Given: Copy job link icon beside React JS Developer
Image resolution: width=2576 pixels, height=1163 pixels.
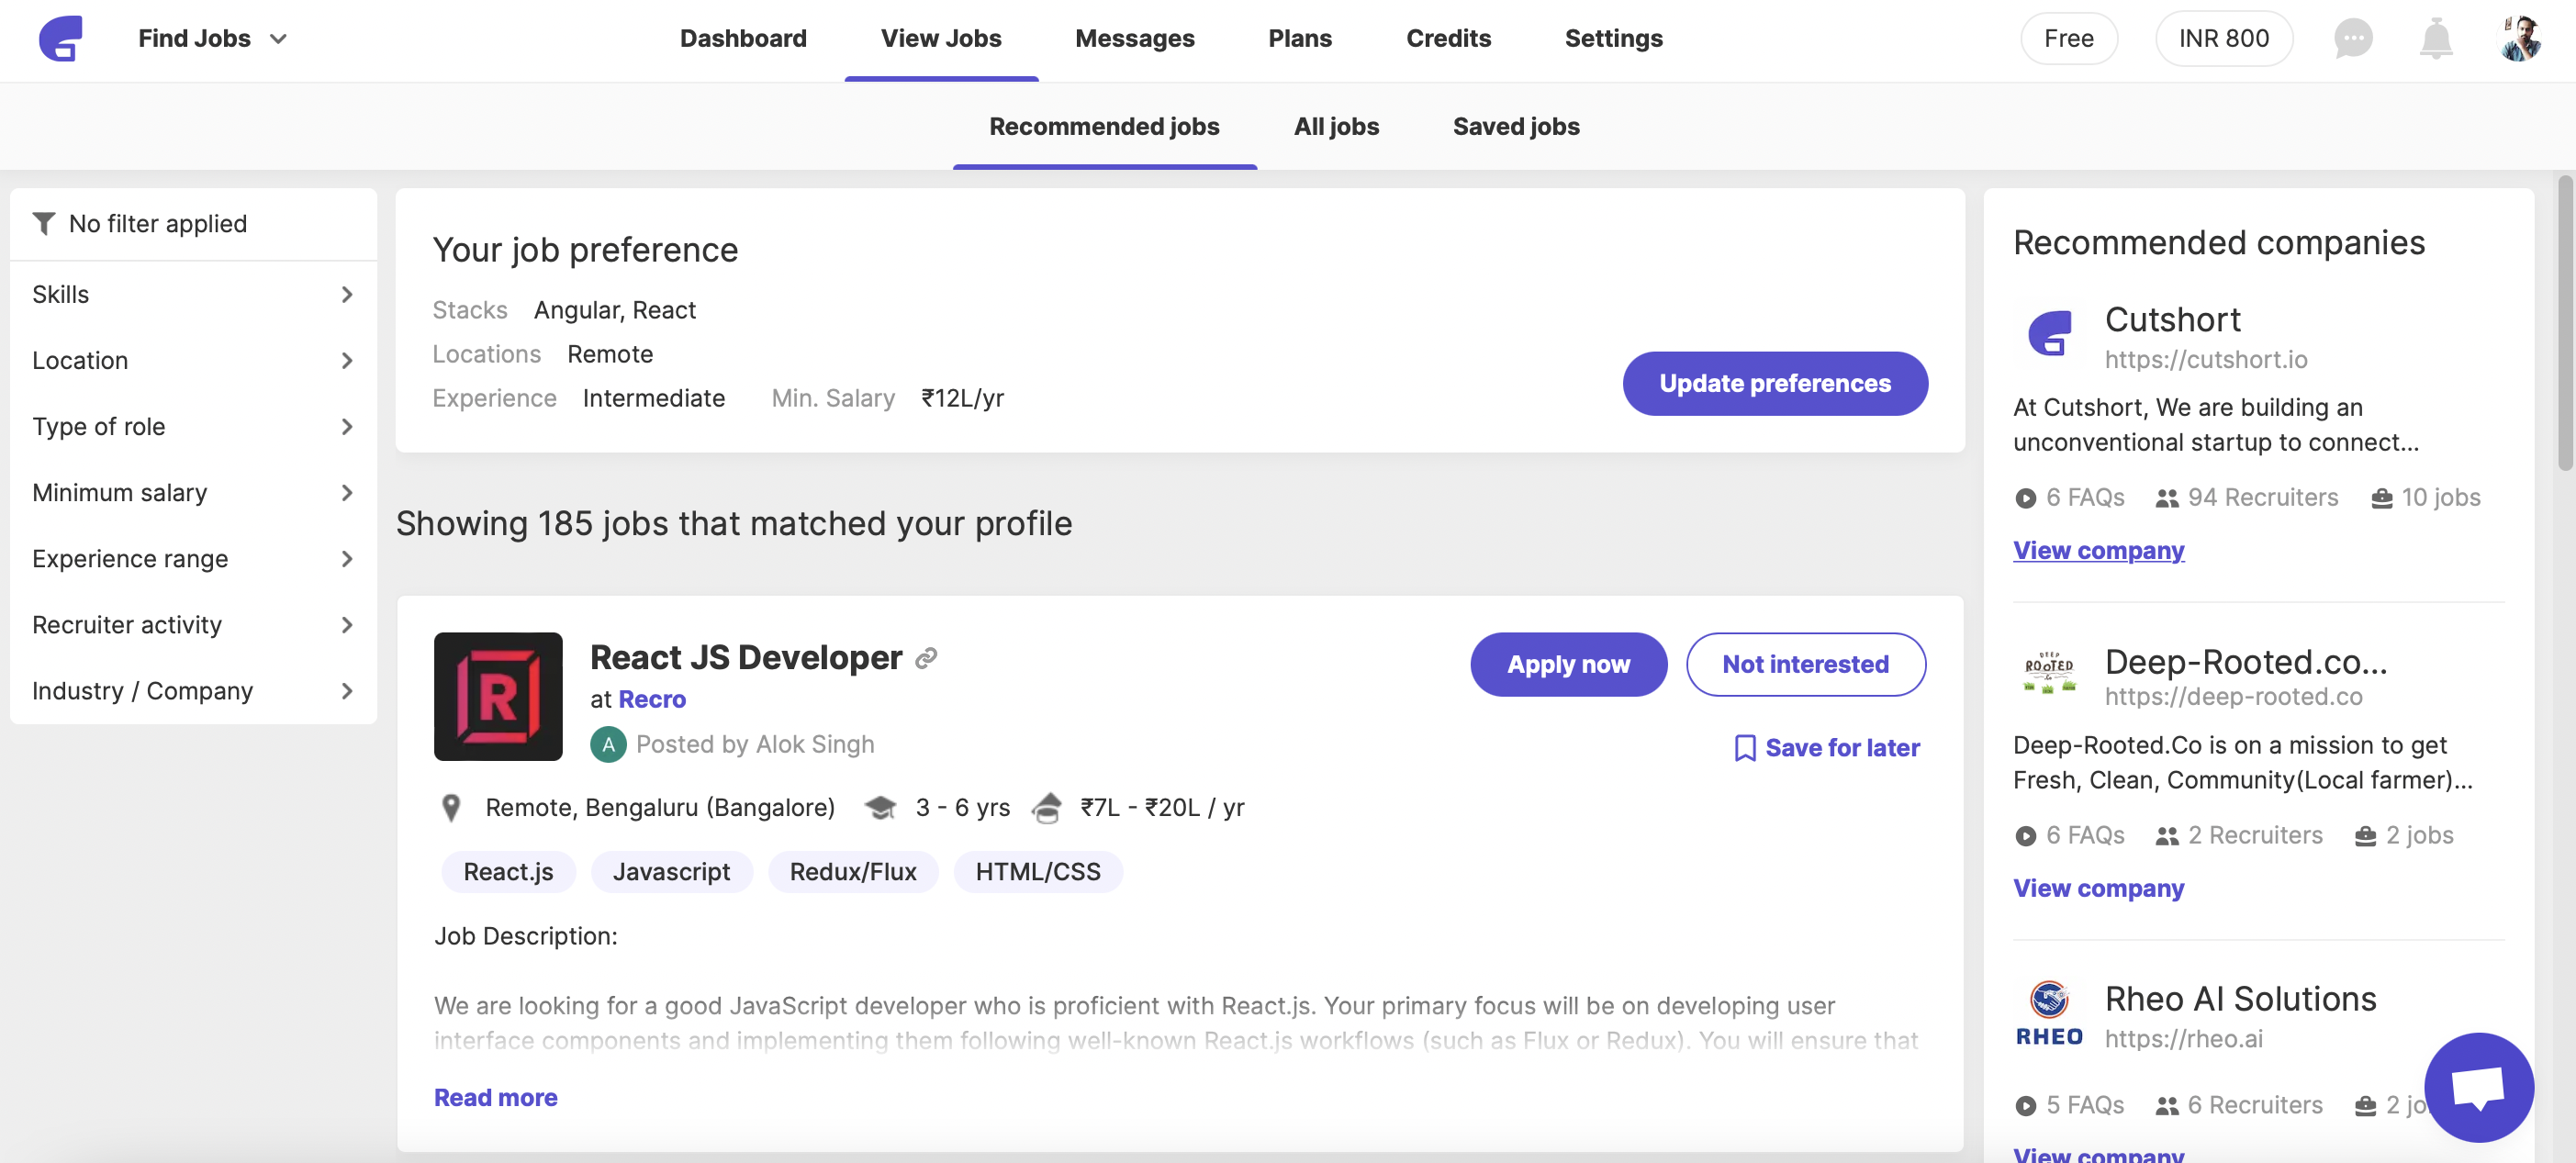Looking at the screenshot, I should tap(927, 657).
